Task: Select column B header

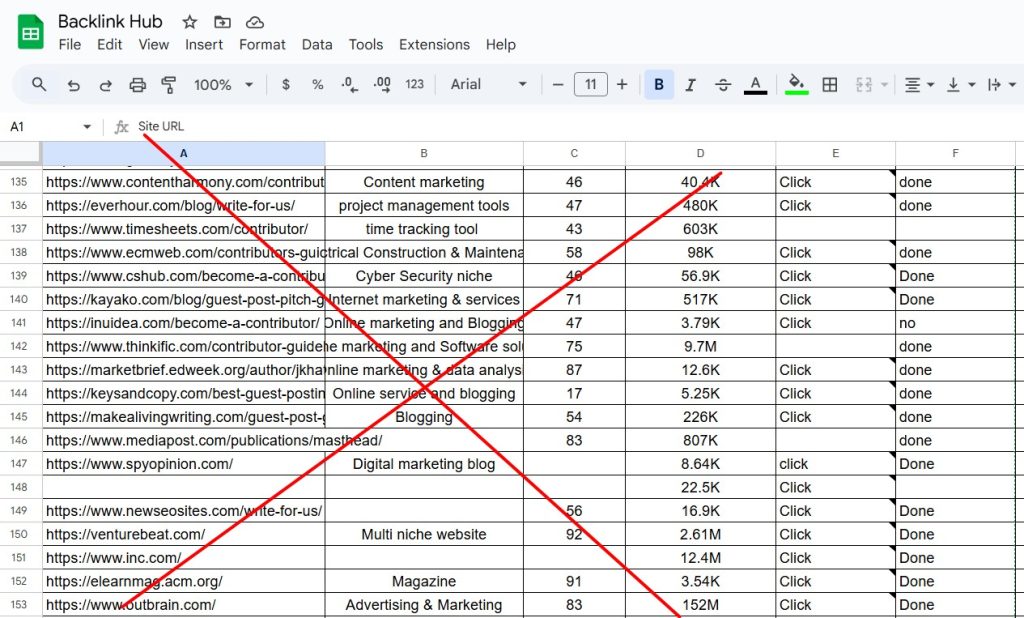Action: (424, 154)
